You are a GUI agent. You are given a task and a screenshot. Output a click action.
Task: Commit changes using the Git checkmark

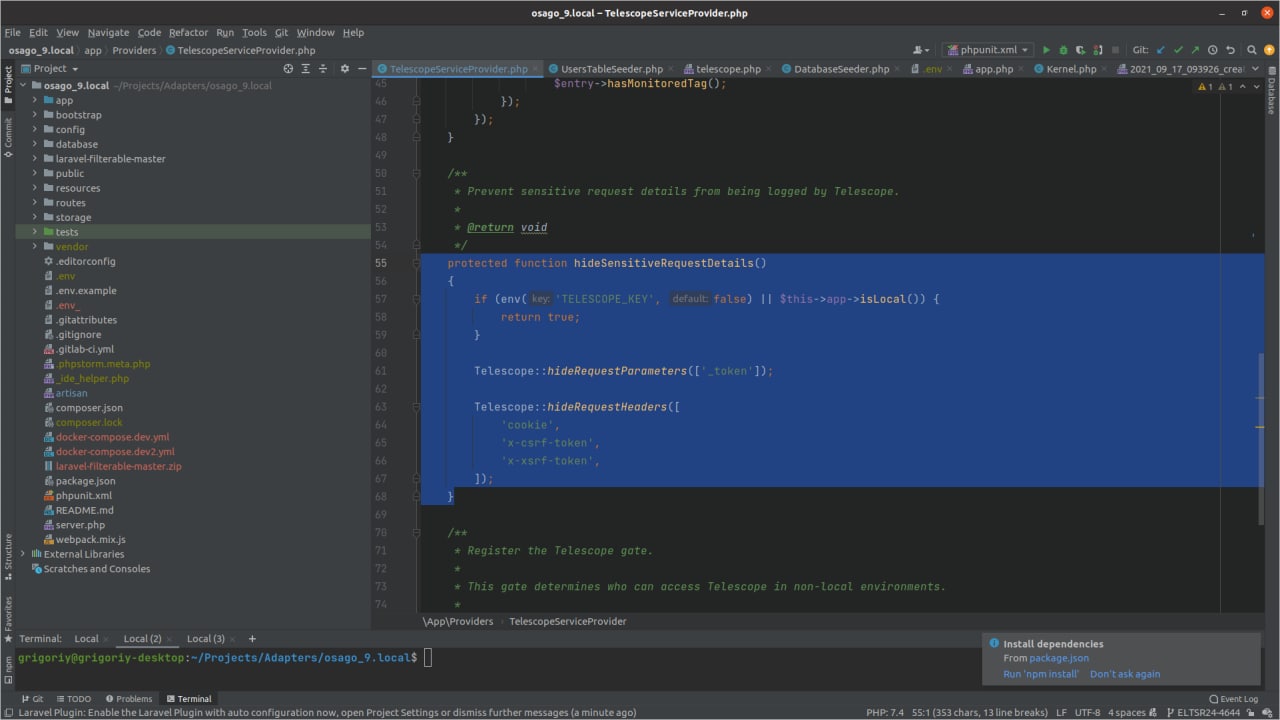(x=1178, y=49)
